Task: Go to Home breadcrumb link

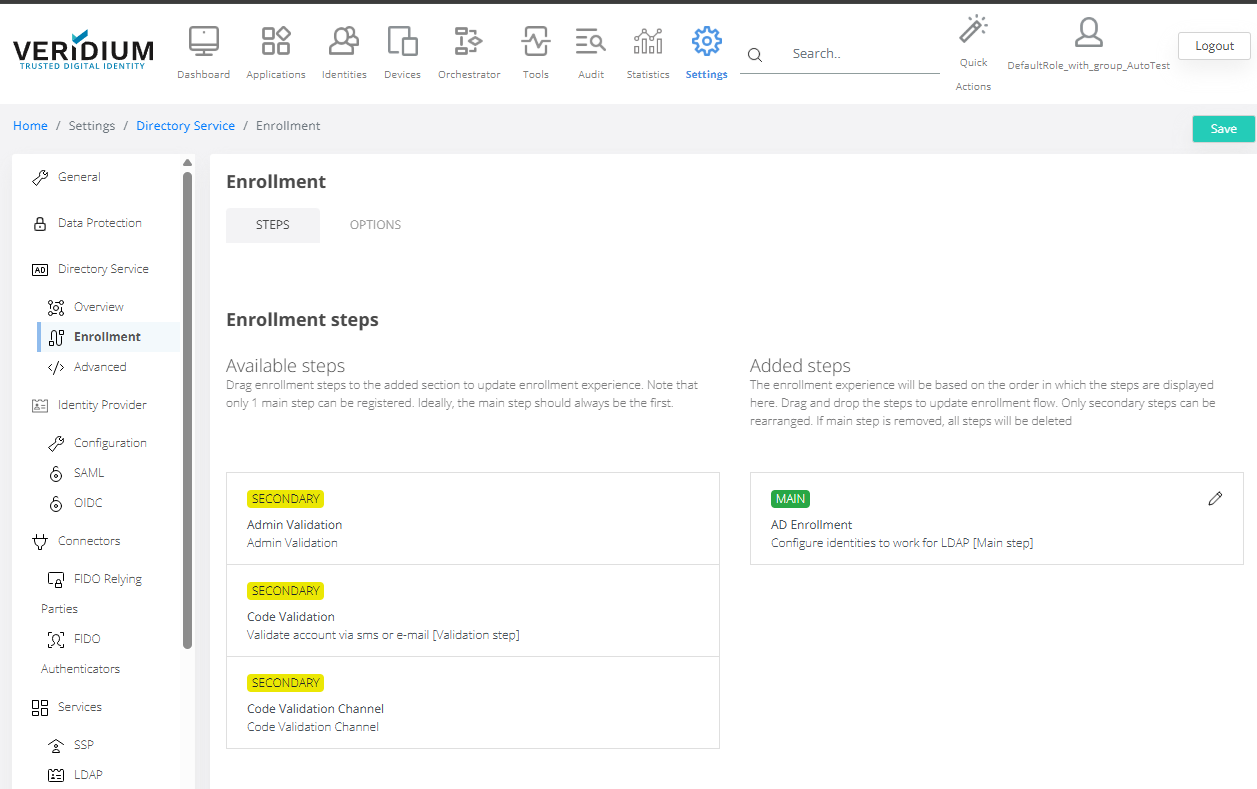Action: (30, 126)
